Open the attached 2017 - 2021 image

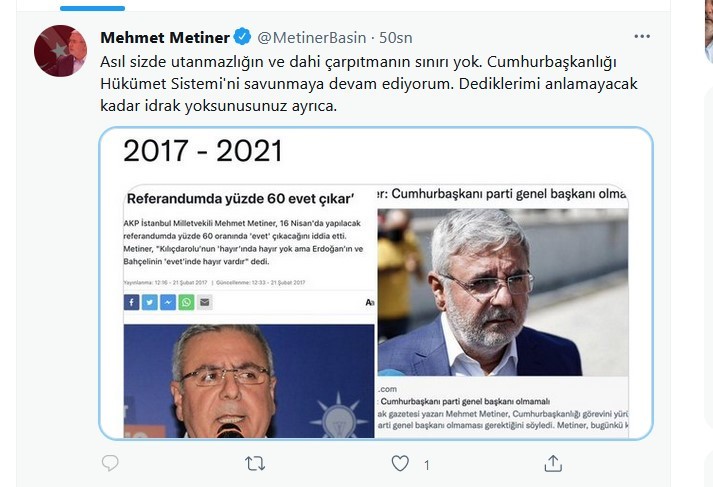376,283
